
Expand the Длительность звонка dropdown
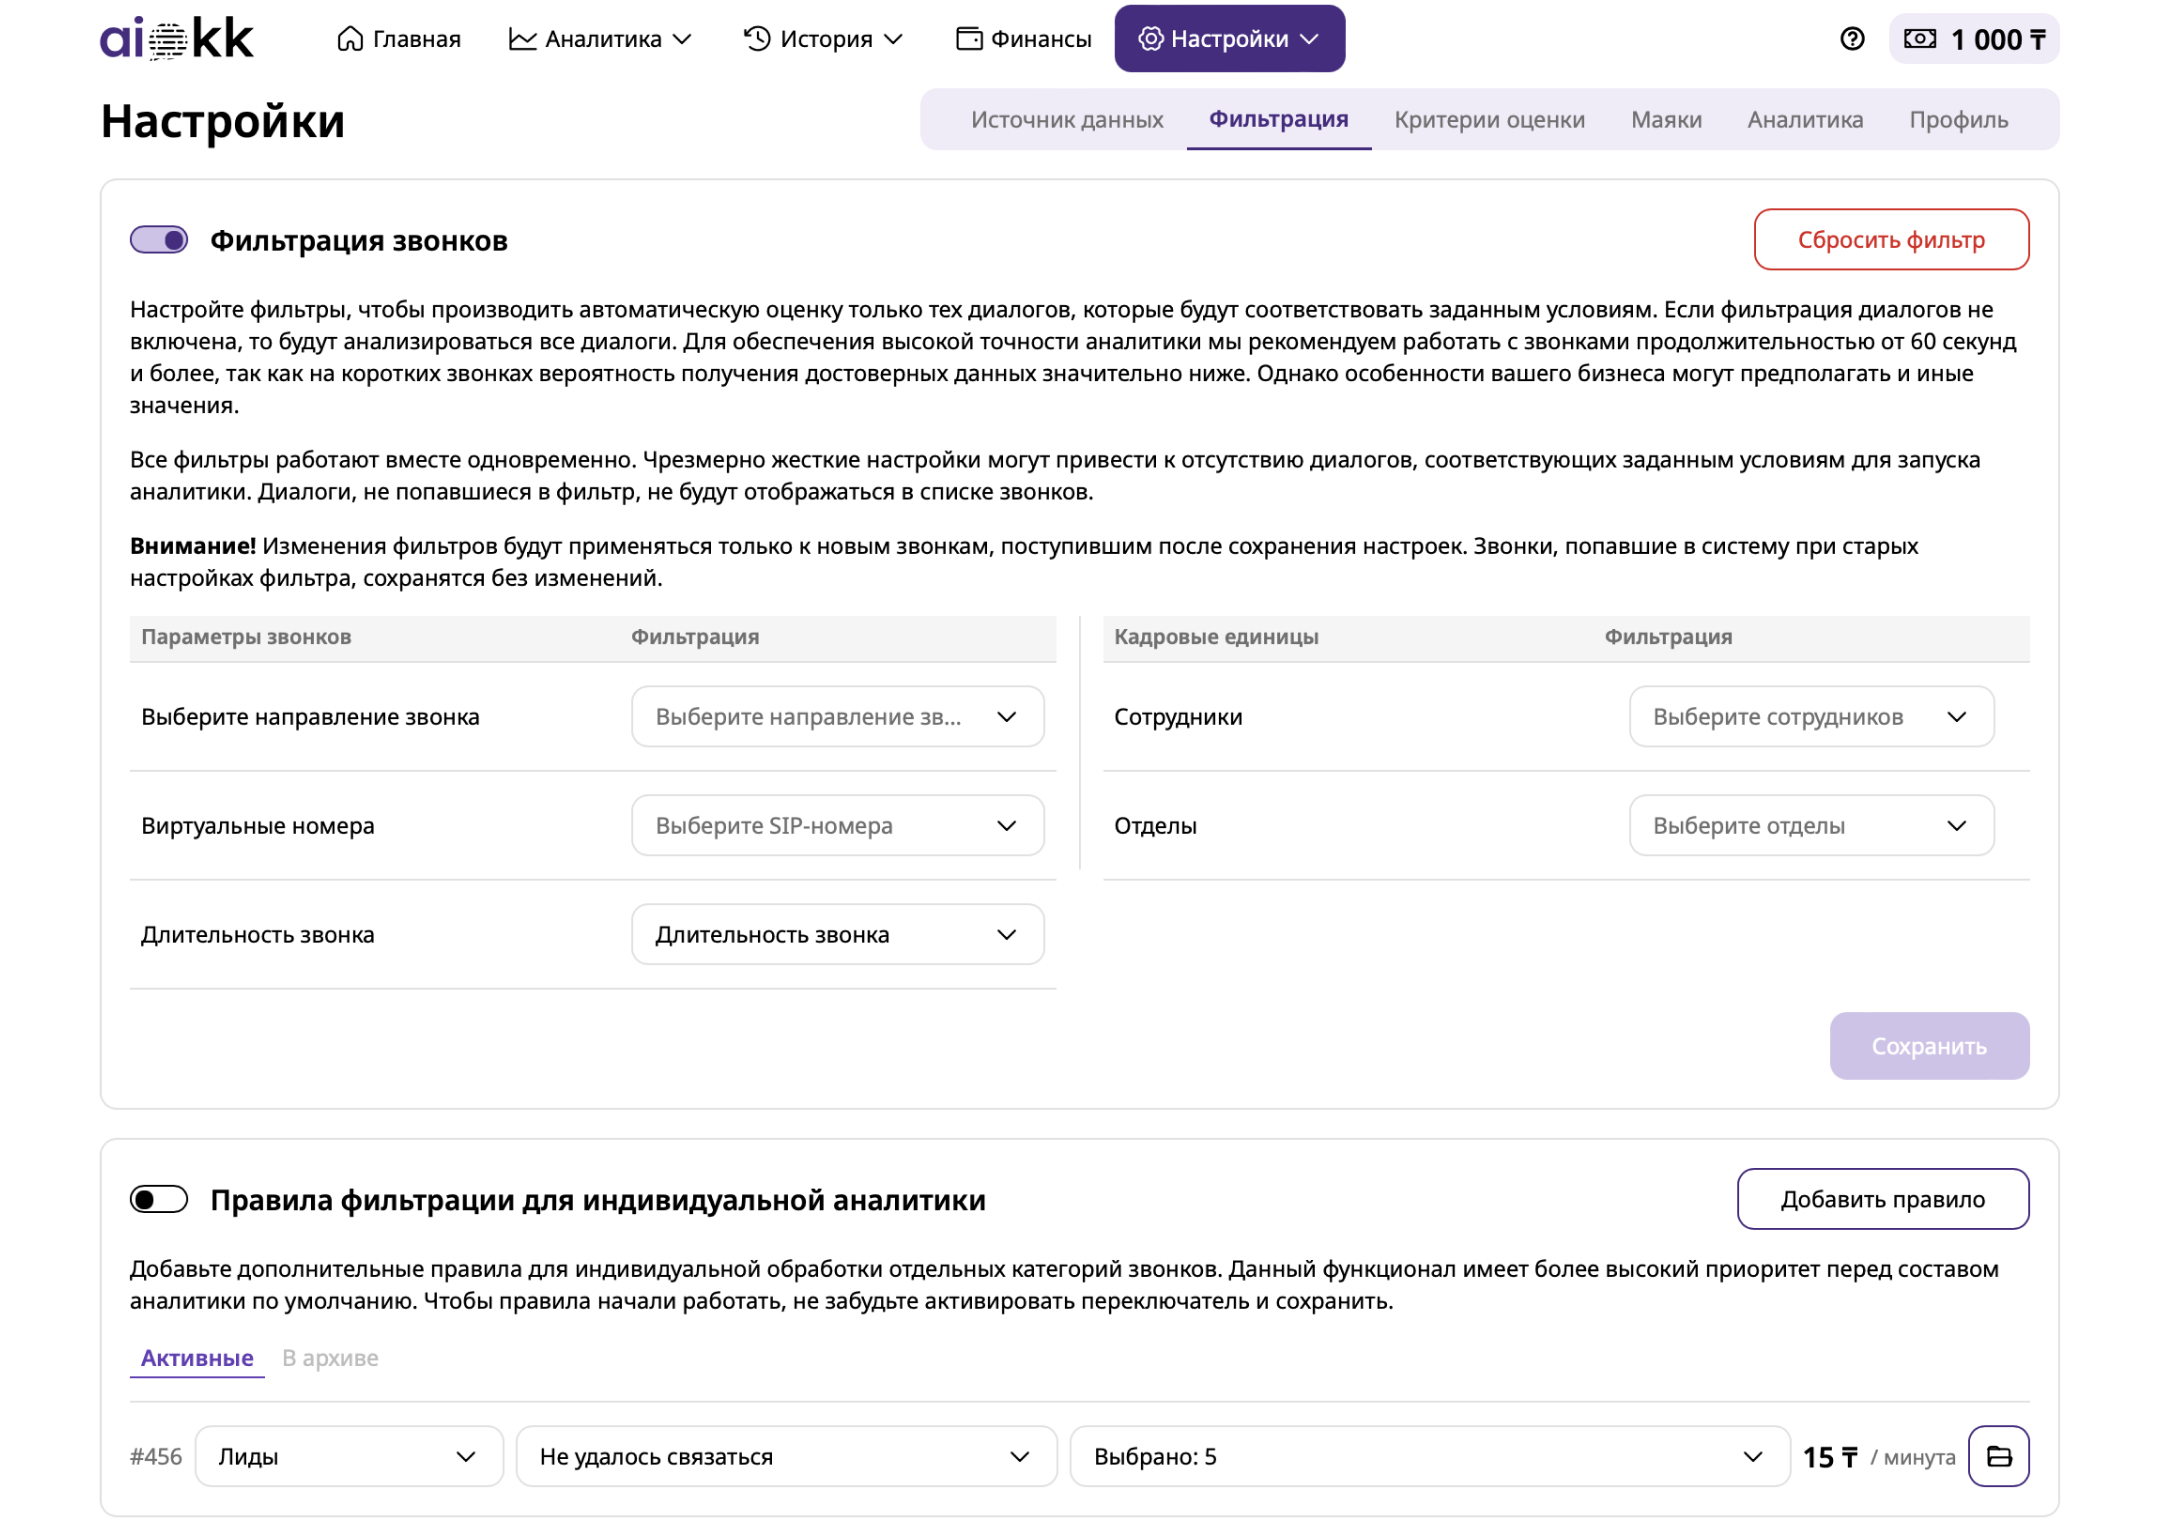click(x=837, y=935)
